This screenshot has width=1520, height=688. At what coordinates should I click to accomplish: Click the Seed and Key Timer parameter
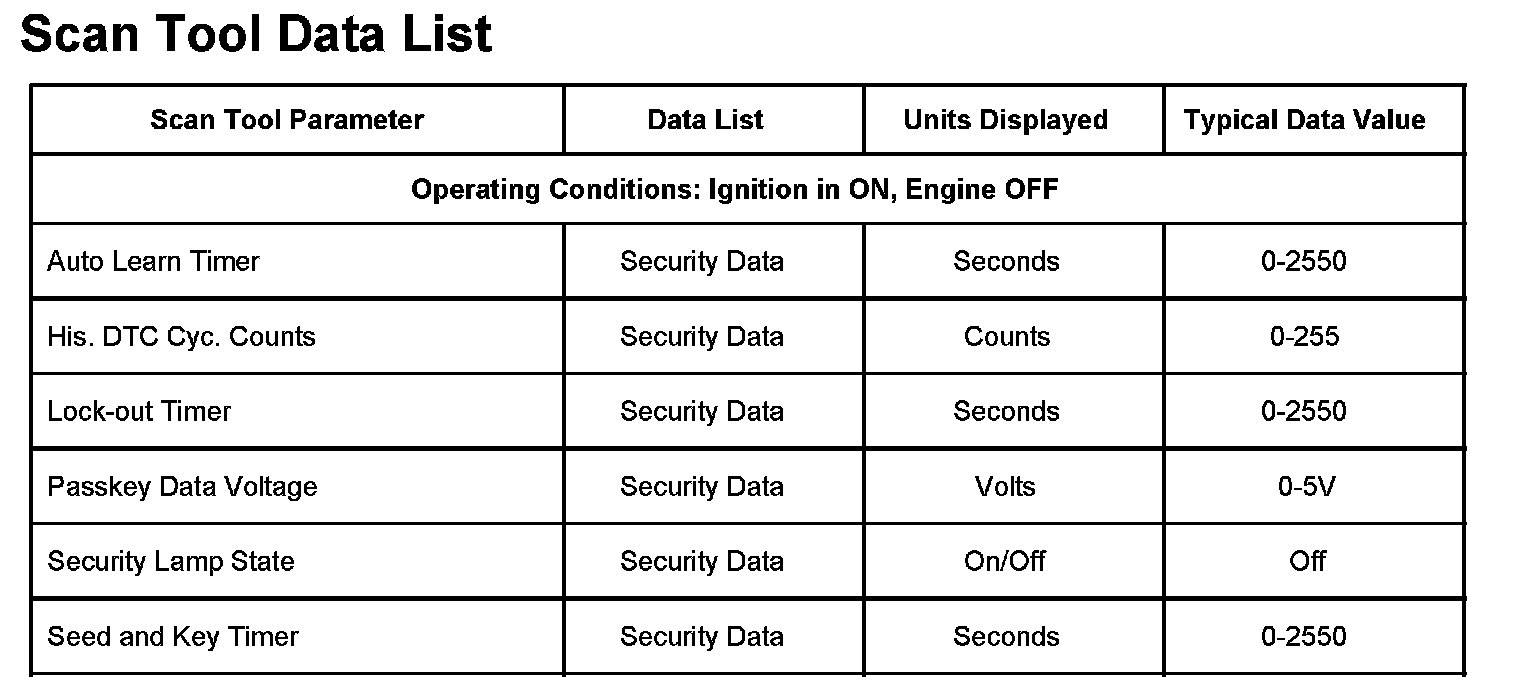(173, 637)
